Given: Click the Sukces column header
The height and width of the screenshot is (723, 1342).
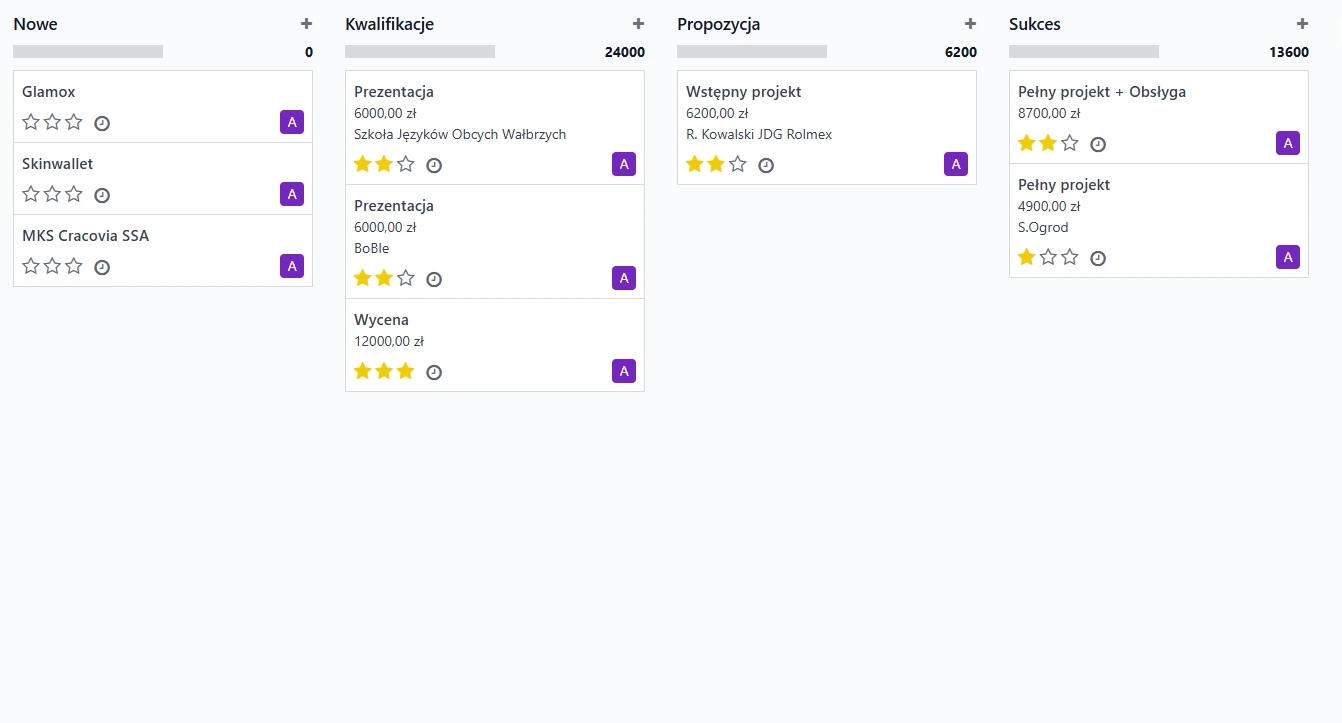Looking at the screenshot, I should point(1035,24).
